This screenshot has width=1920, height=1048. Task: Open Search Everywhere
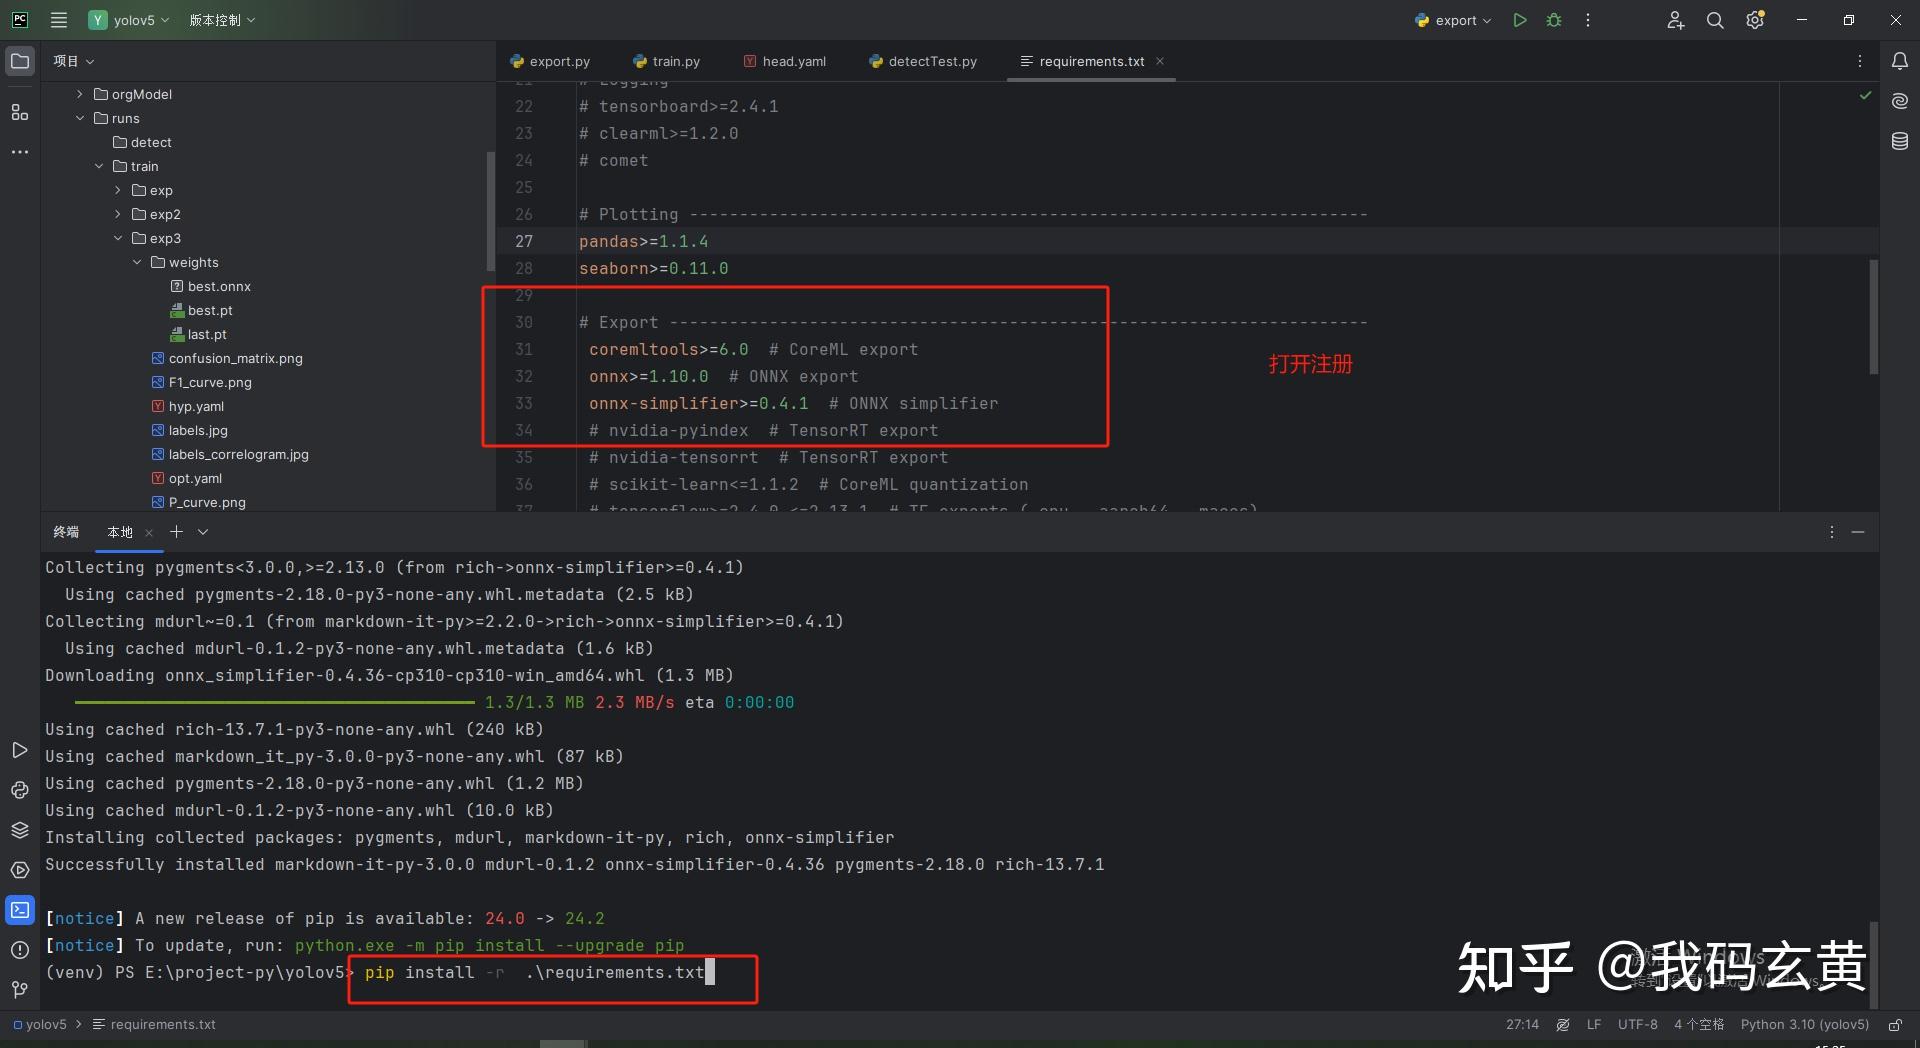(1715, 20)
